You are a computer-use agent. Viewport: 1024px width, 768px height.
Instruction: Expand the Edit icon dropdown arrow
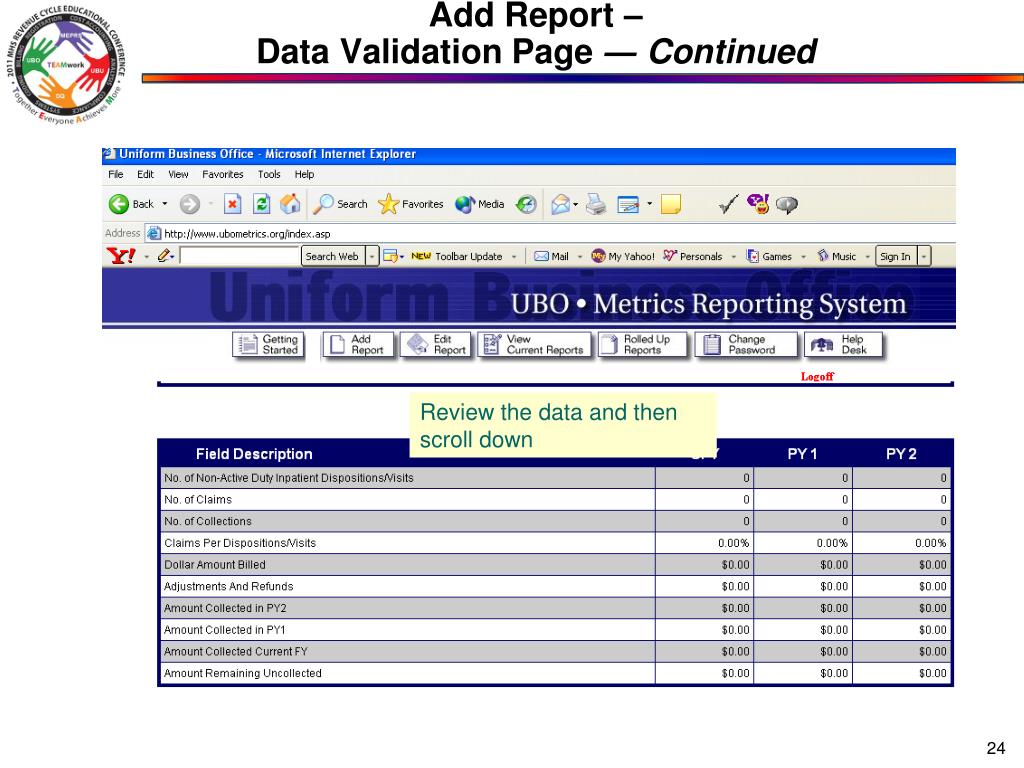(649, 204)
